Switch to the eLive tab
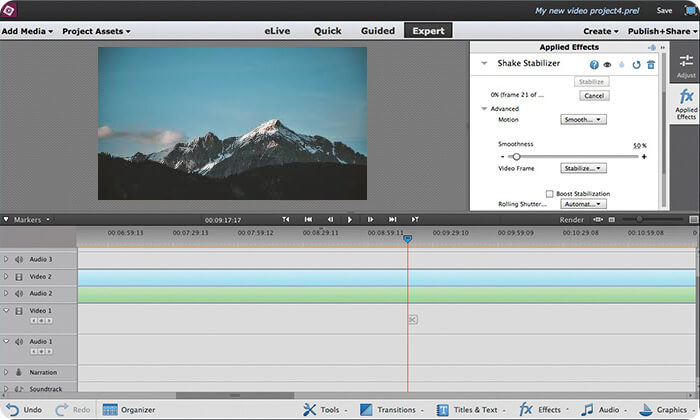 click(277, 31)
